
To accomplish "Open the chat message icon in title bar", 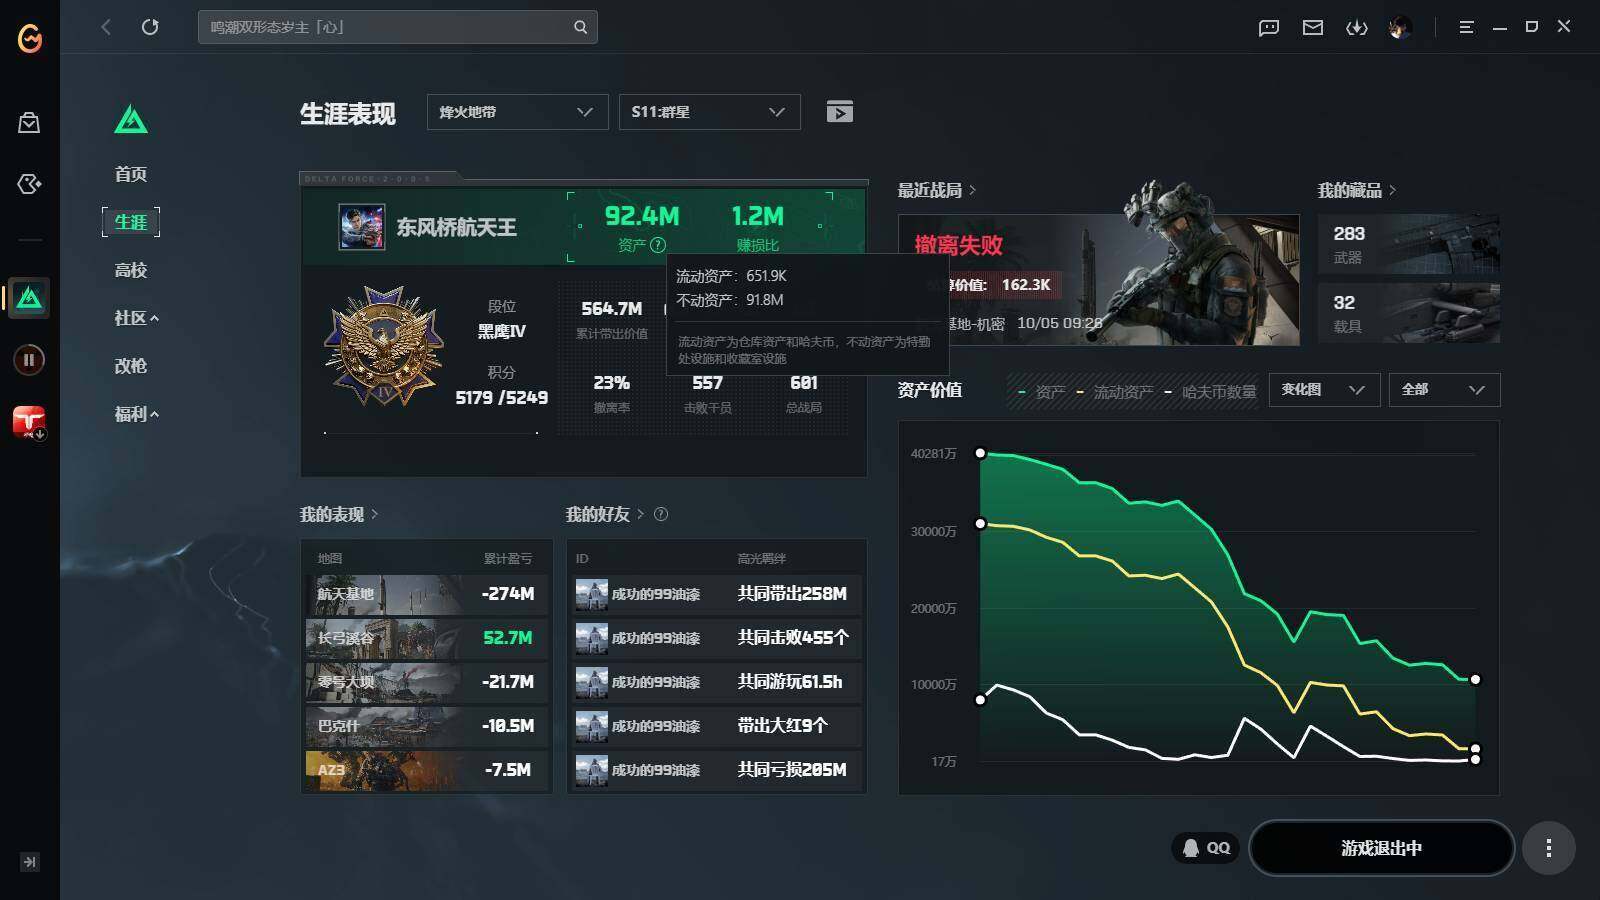I will pos(1269,28).
